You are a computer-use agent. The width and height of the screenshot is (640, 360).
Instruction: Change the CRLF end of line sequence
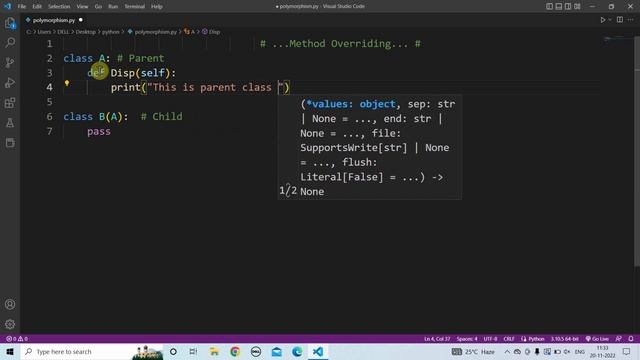pos(509,339)
